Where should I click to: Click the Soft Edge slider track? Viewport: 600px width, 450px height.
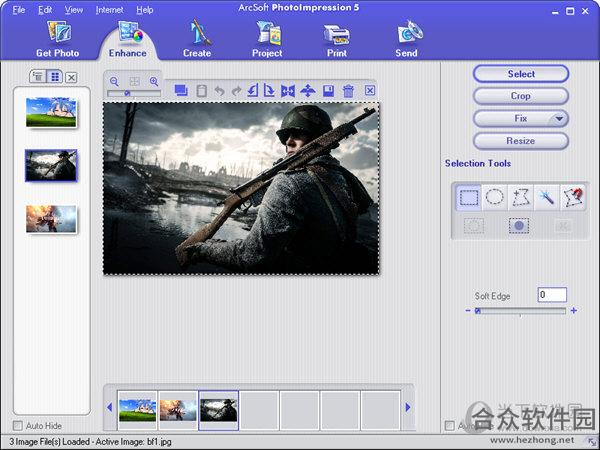coord(520,311)
